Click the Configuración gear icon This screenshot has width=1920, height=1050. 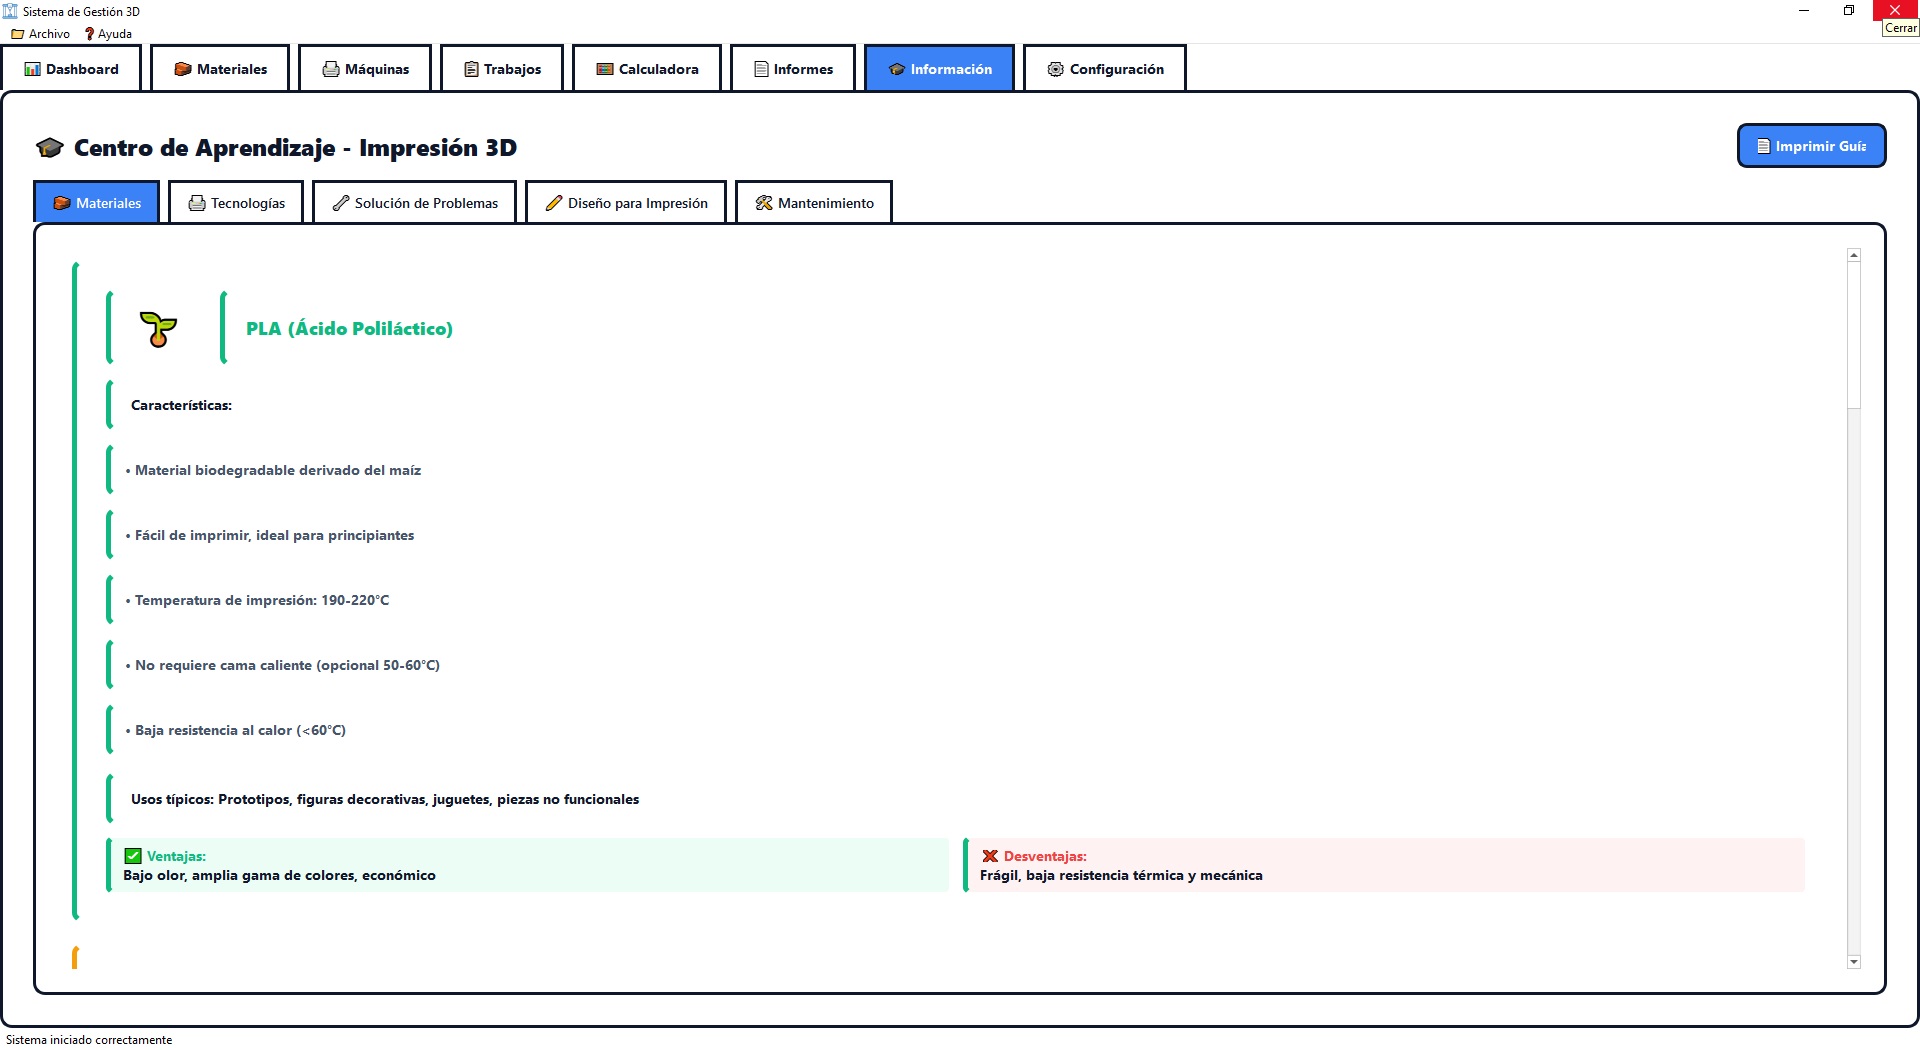pos(1055,69)
